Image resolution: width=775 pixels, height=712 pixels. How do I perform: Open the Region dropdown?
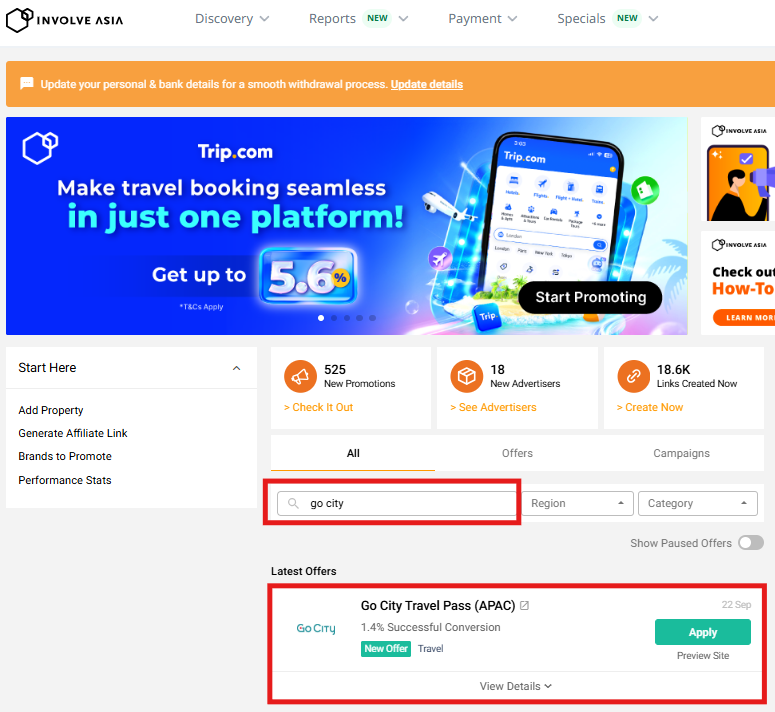click(579, 504)
